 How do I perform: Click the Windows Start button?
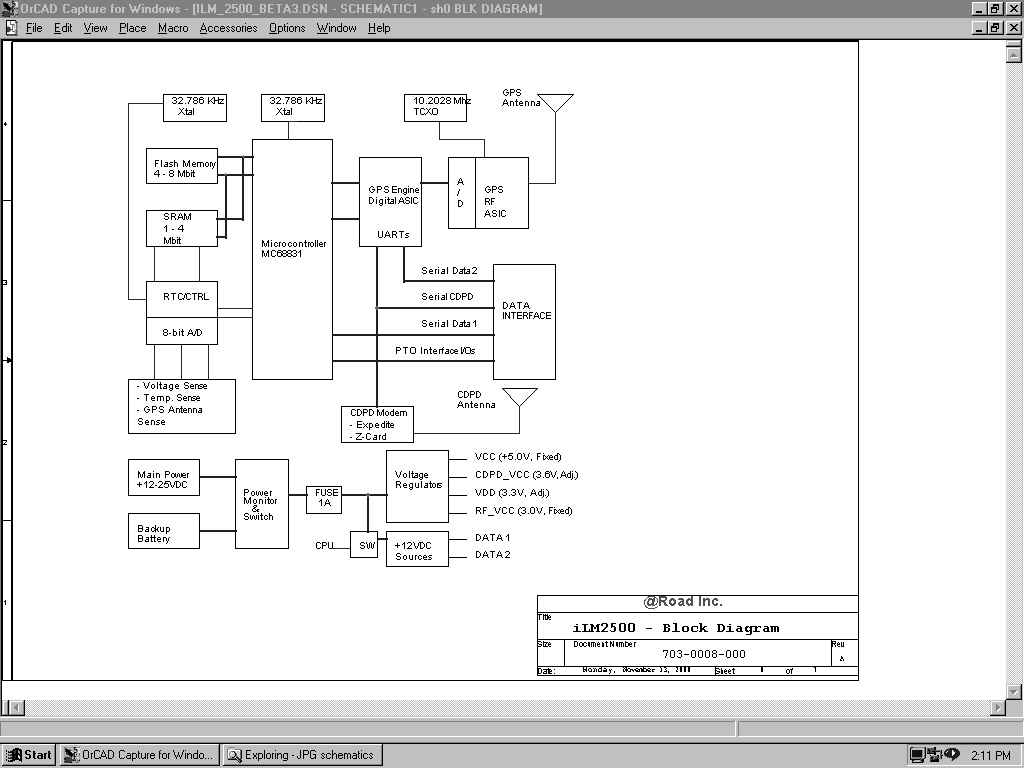click(x=29, y=755)
